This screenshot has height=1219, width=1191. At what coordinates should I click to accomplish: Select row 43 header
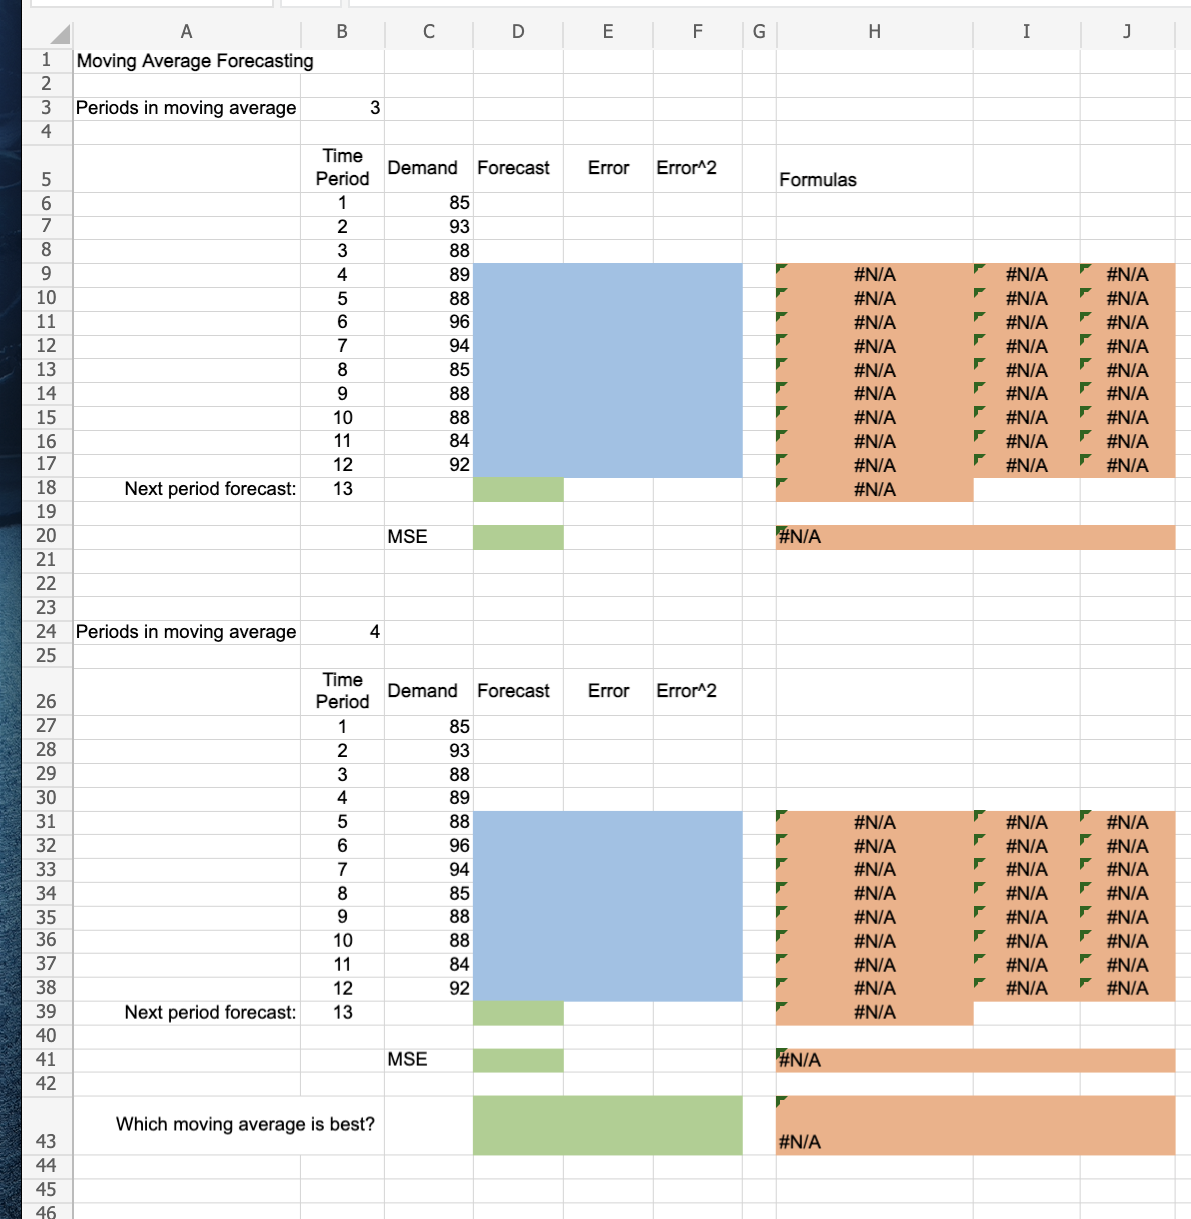pos(47,1126)
